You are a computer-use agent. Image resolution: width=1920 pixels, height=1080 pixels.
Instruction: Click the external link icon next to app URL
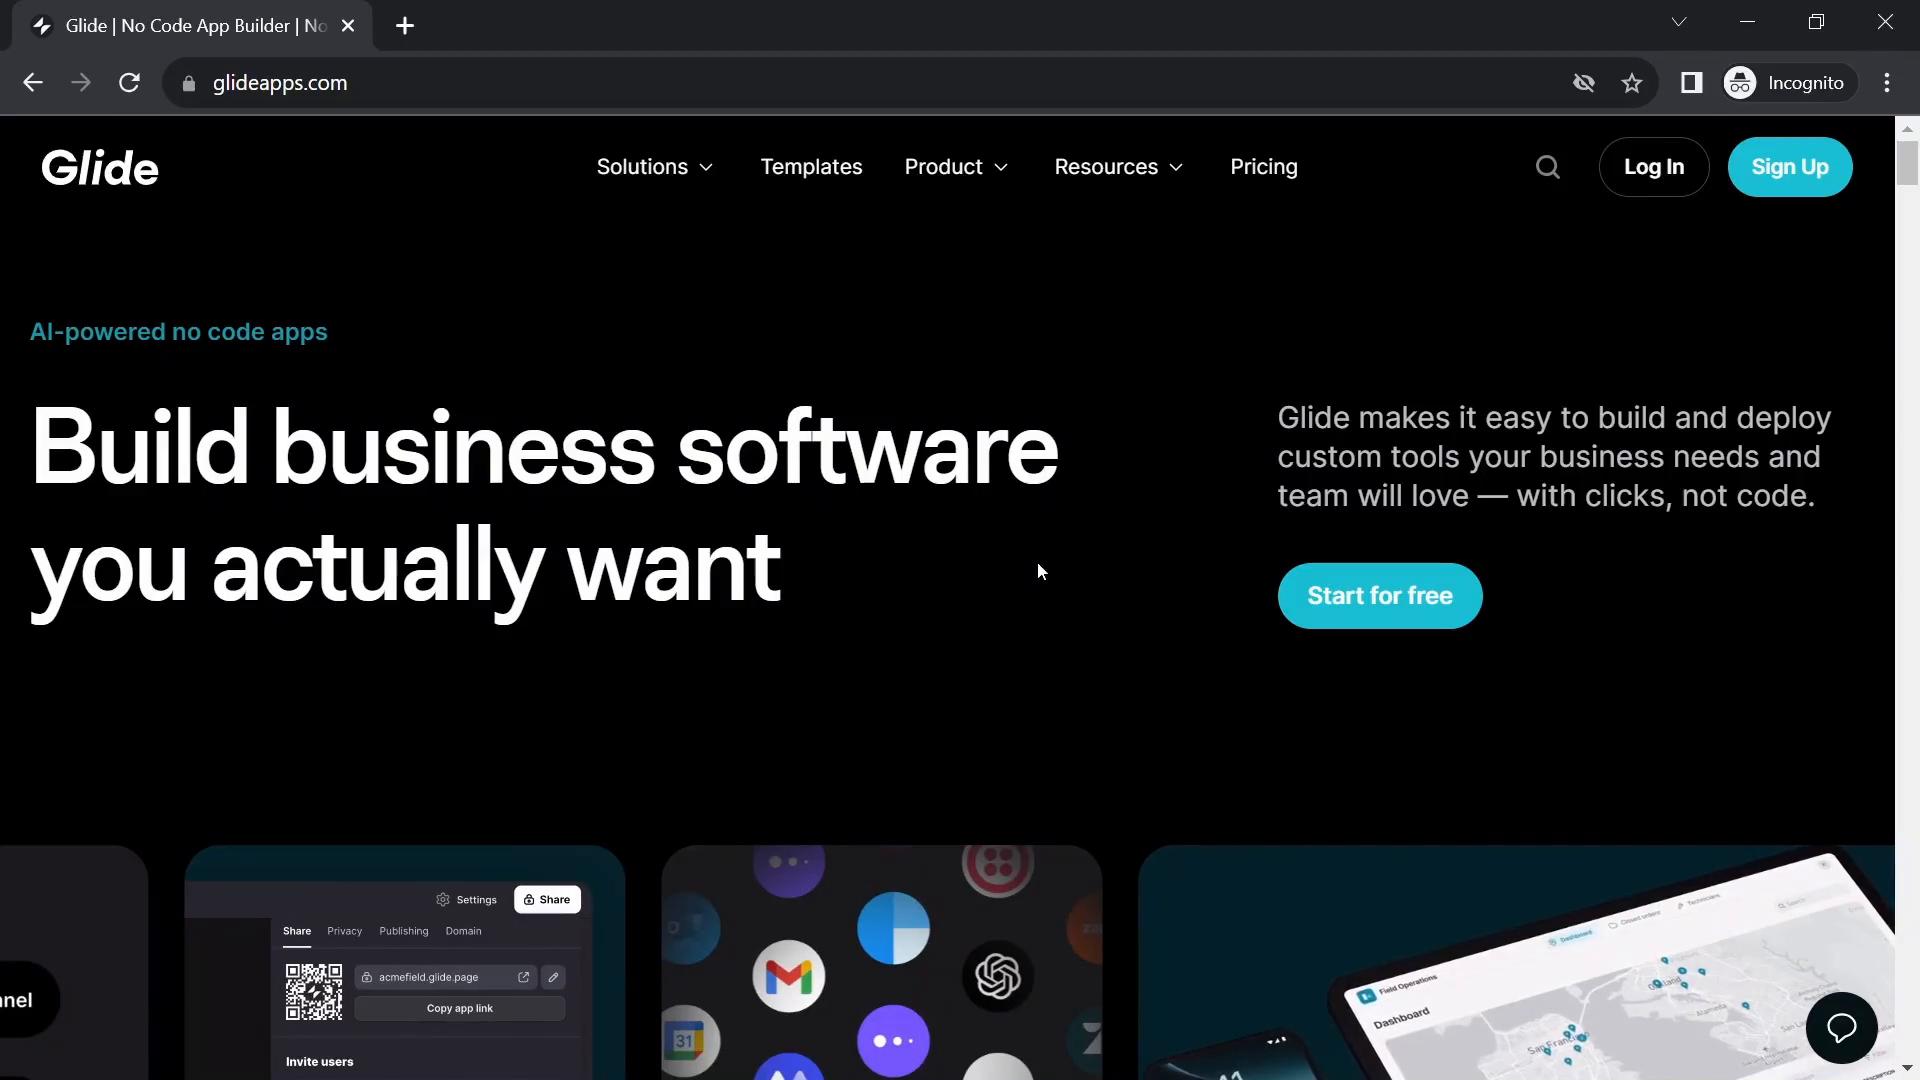(x=524, y=976)
